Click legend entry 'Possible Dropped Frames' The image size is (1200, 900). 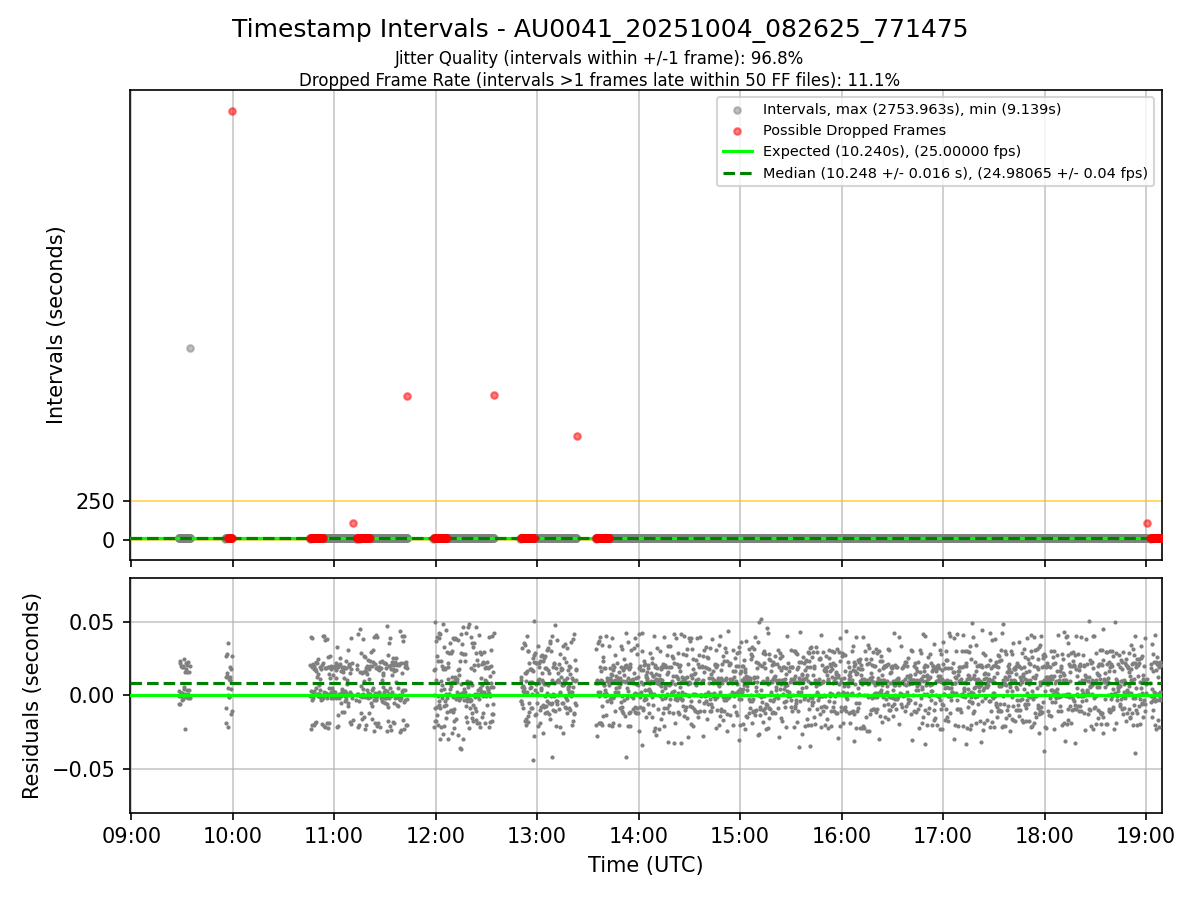pos(854,130)
